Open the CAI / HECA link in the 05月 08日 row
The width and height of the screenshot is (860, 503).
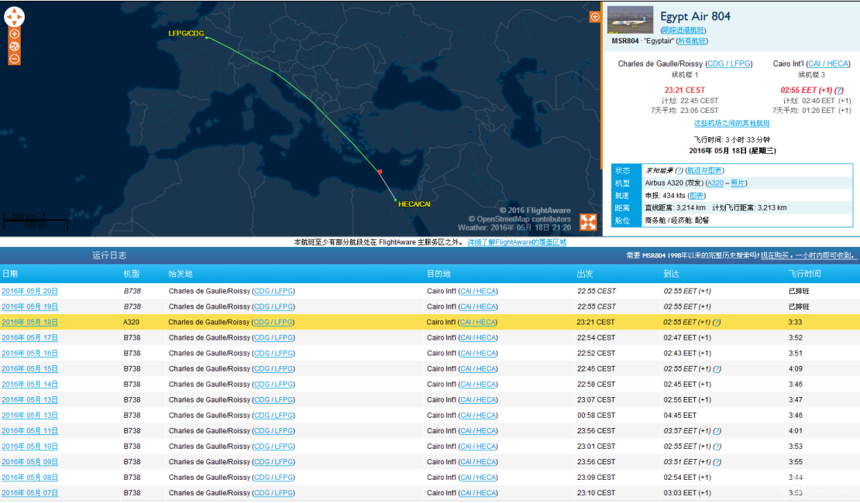[478, 478]
